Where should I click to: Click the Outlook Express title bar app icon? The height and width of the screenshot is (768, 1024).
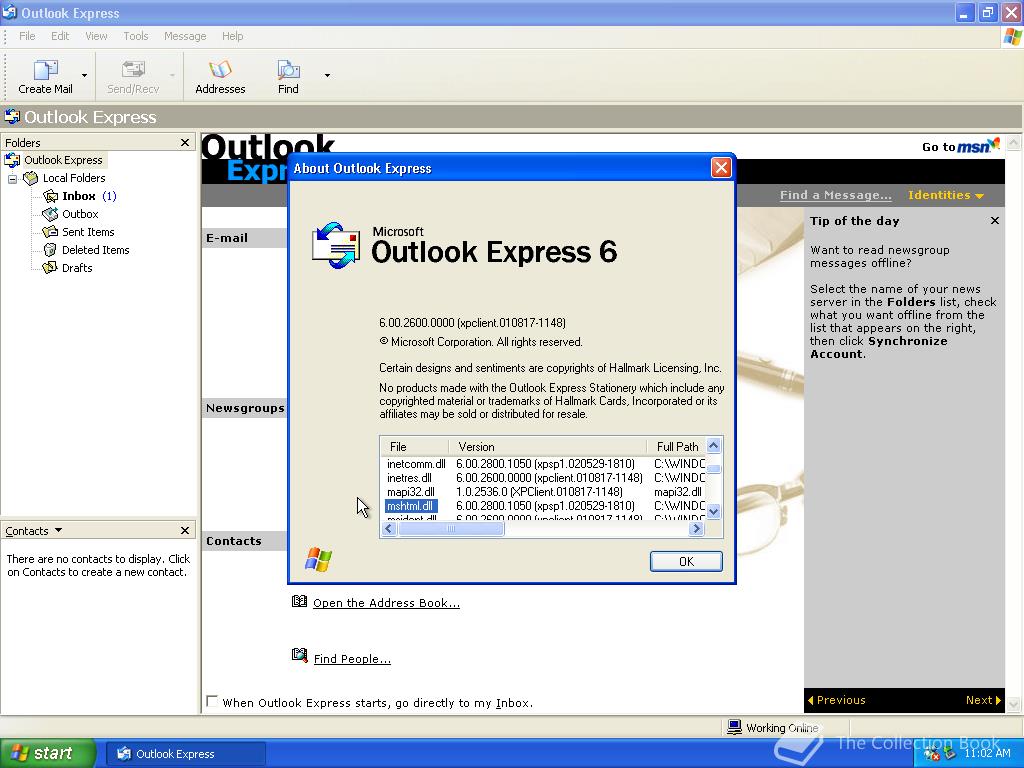(x=9, y=12)
